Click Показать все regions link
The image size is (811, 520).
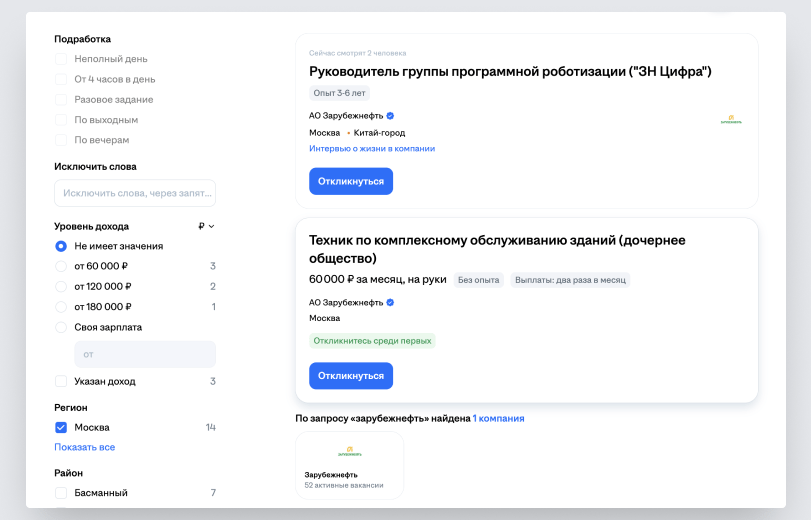(x=85, y=447)
